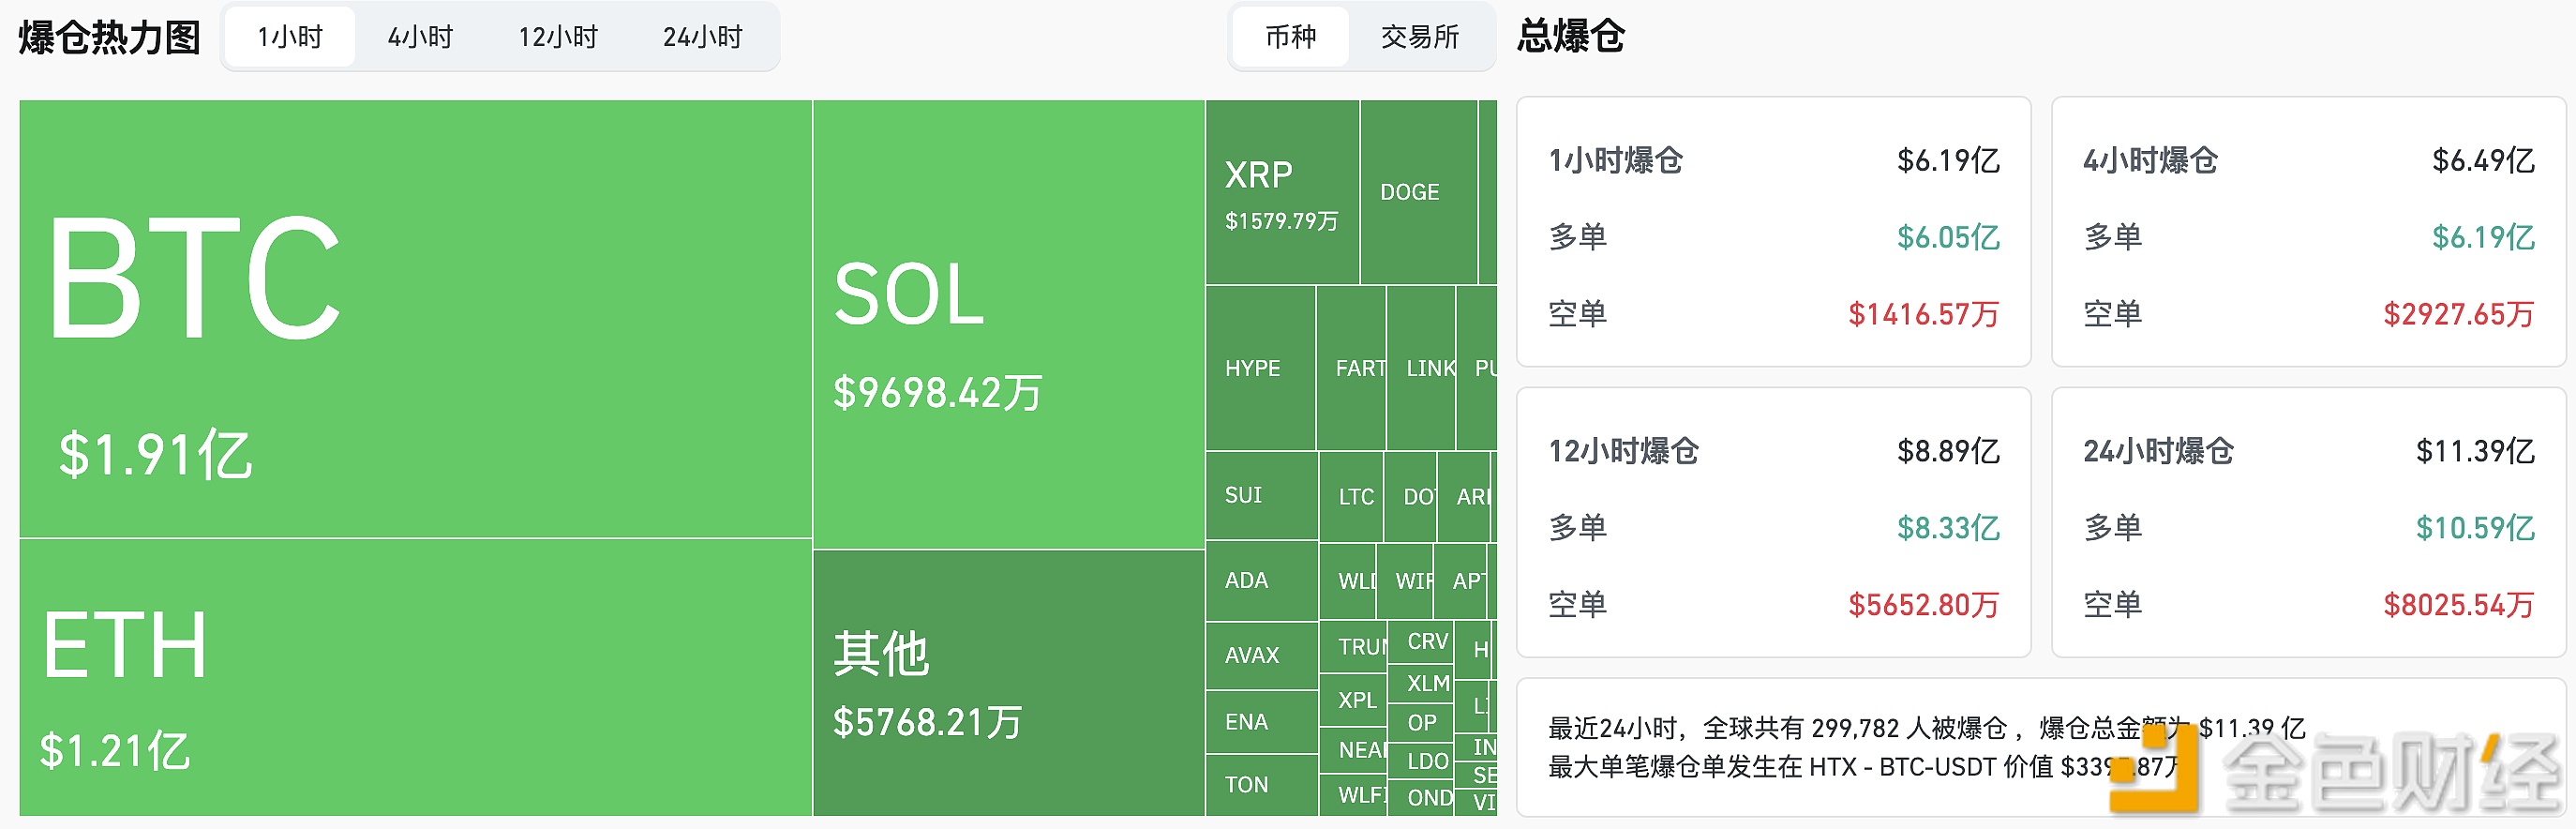Click the 1小时爆仓 summary card
2576x829 pixels.
[x=1772, y=232]
